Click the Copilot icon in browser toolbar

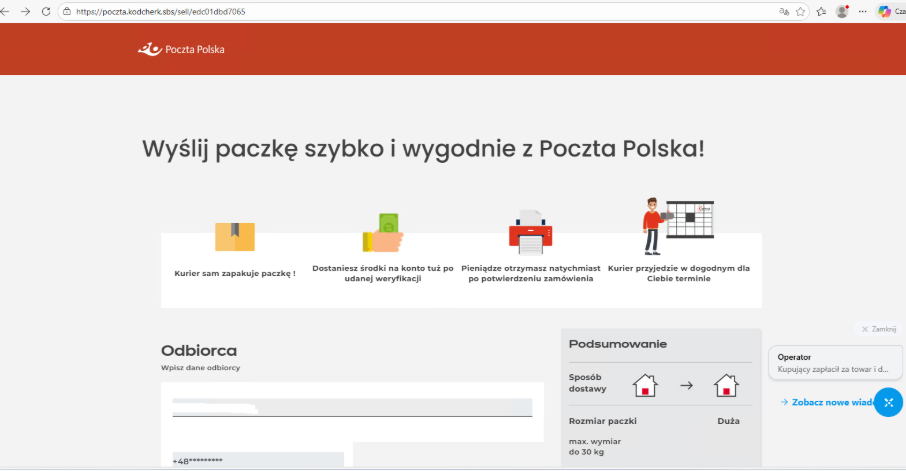click(884, 11)
